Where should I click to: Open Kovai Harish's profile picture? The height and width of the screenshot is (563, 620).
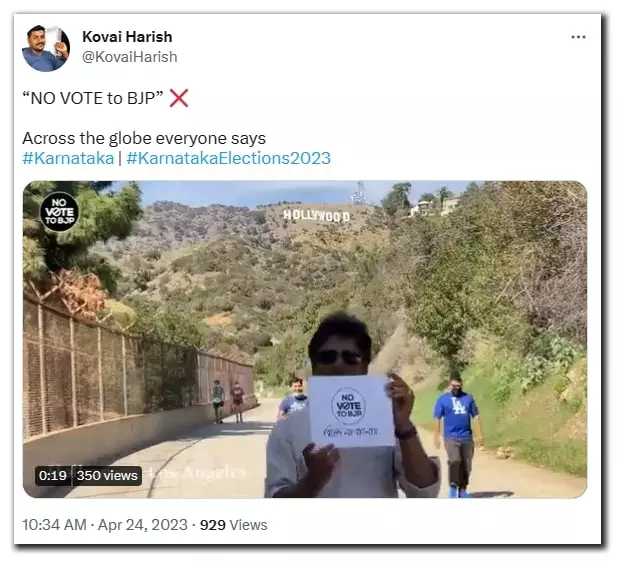46,48
